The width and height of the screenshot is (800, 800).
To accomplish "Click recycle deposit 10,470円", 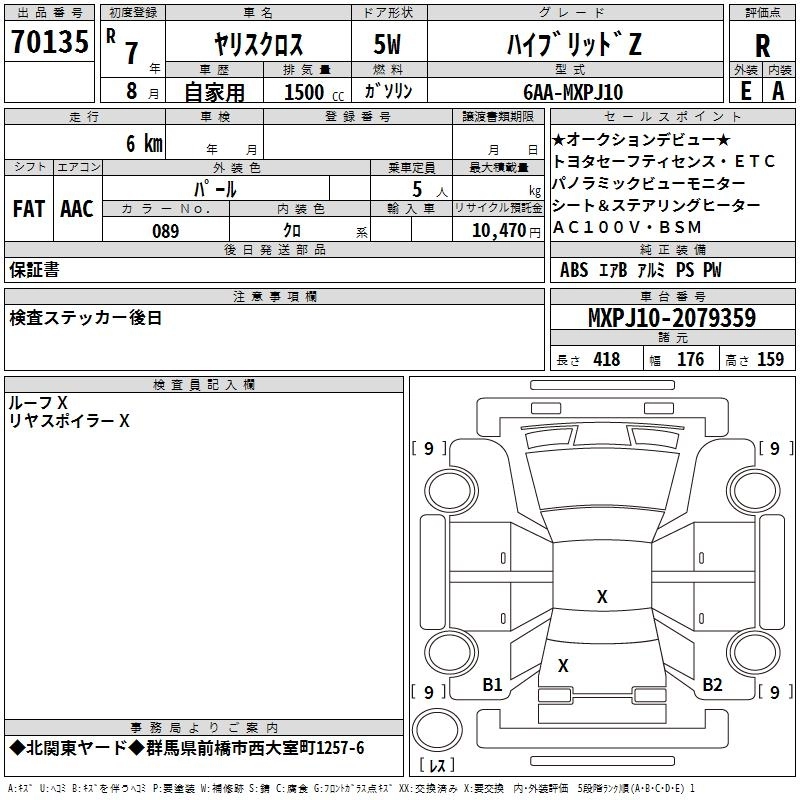I will click(x=506, y=231).
